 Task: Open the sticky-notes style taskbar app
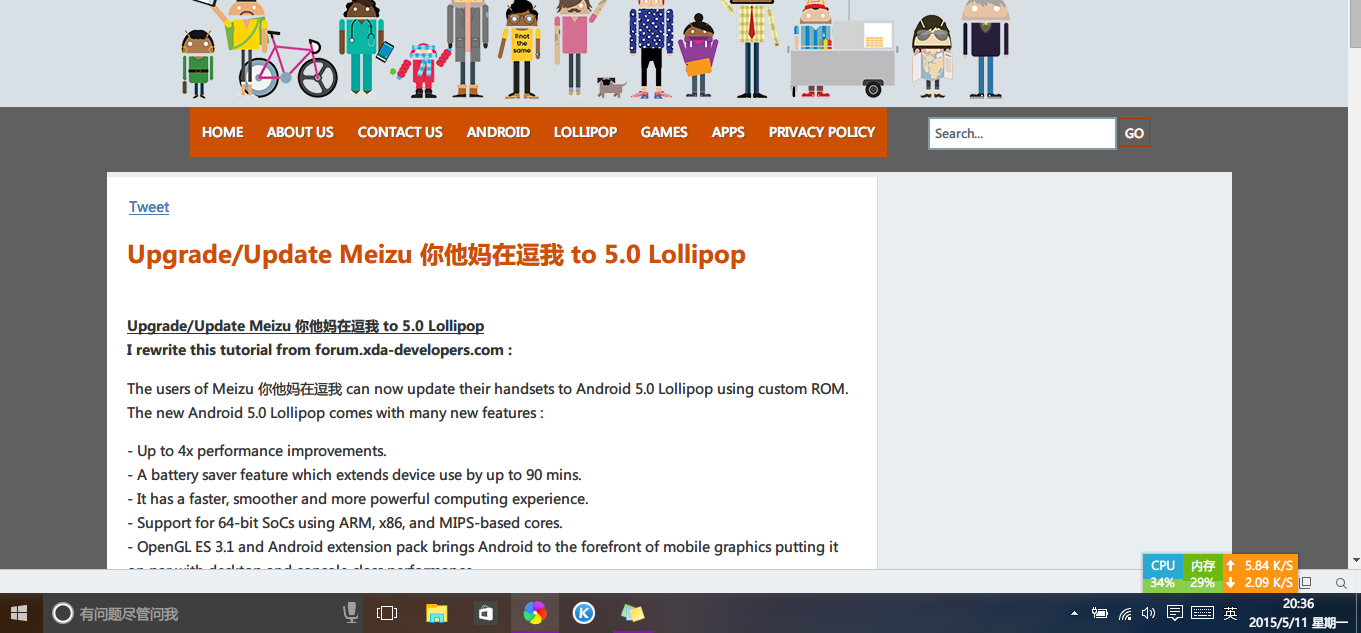(x=632, y=613)
